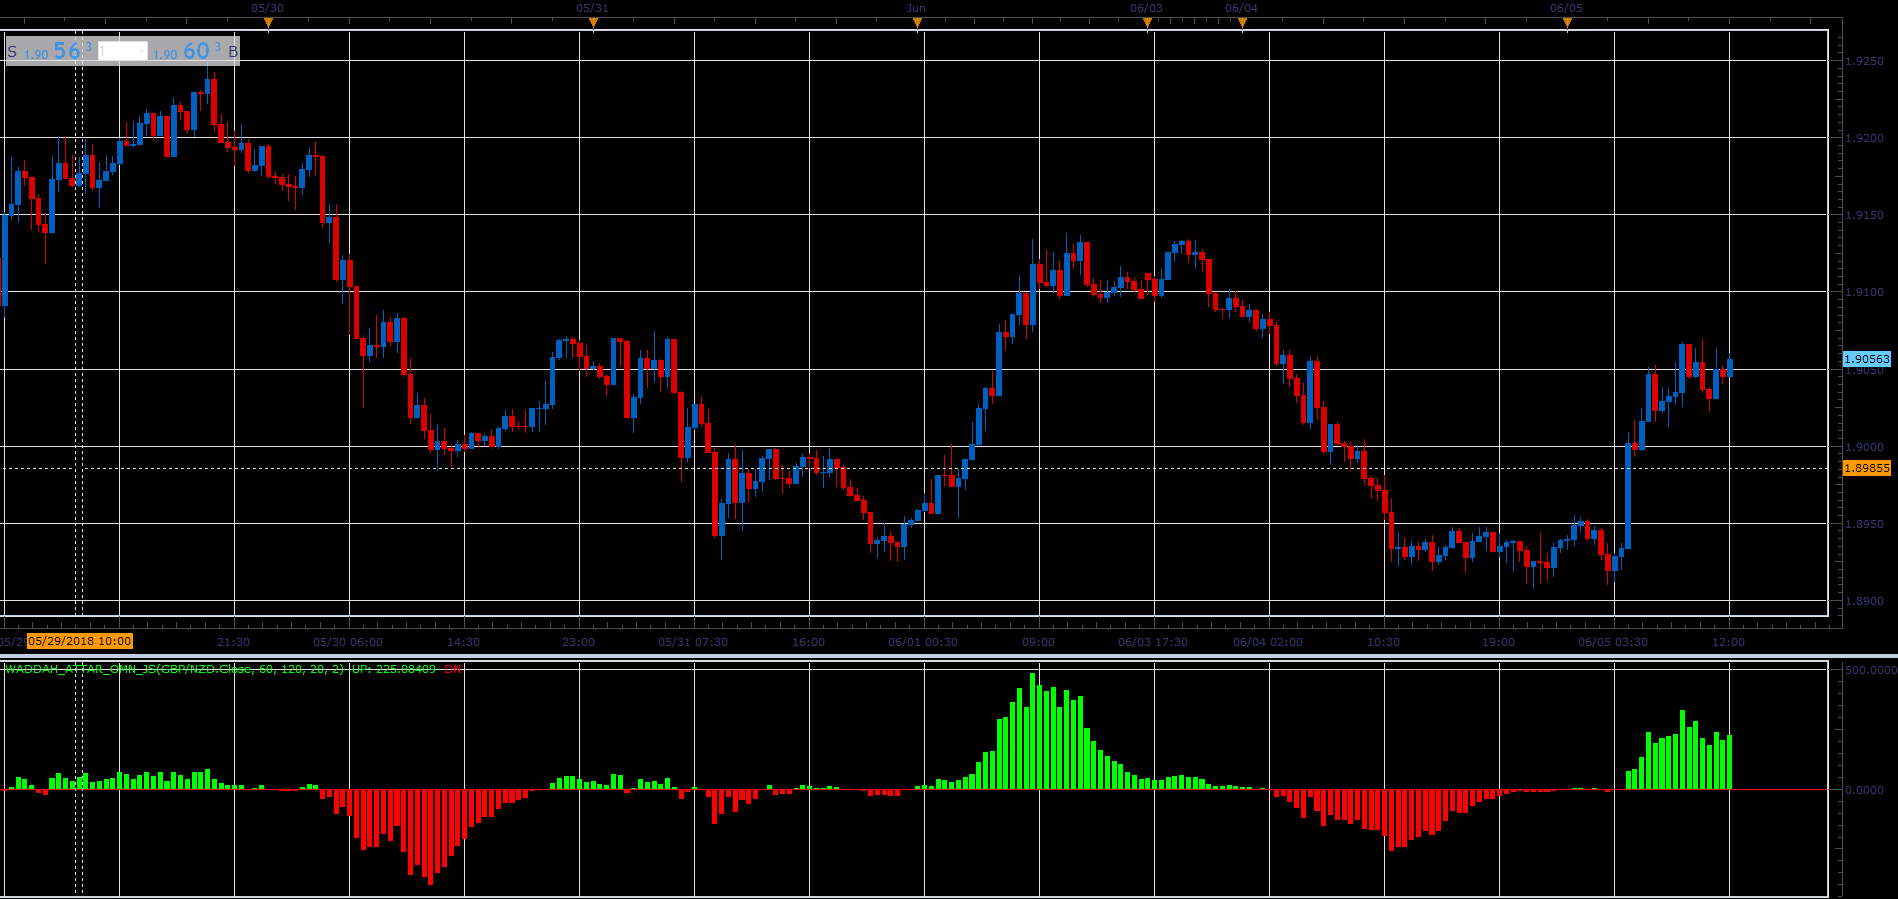1898x899 pixels.
Task: Click the 06/04 02:00 time axis label
Action: (x=1268, y=642)
